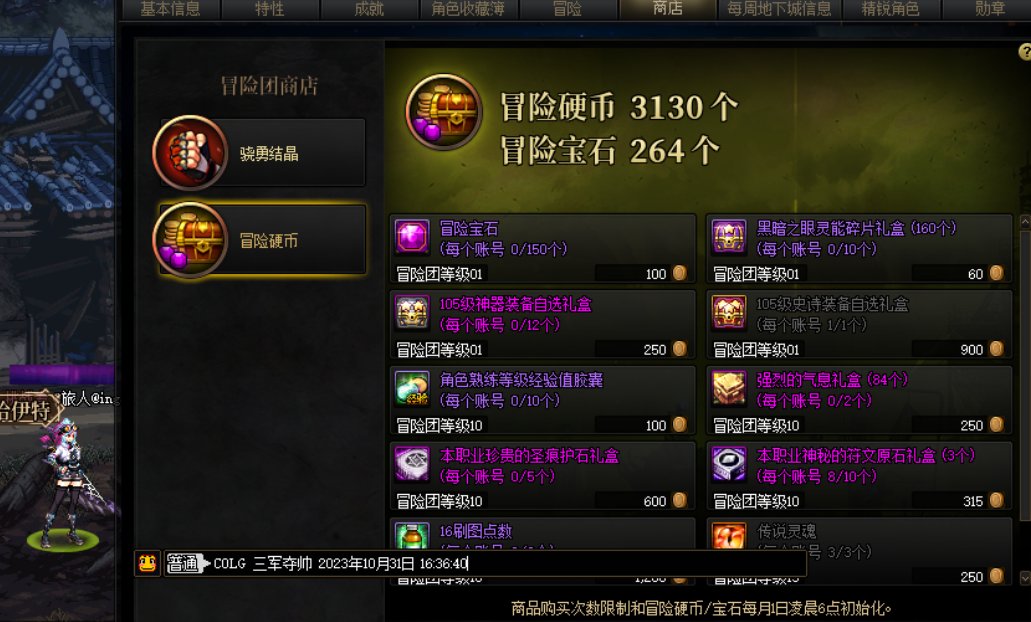
Task: Switch to the 基本信息 tab
Action: click(171, 9)
